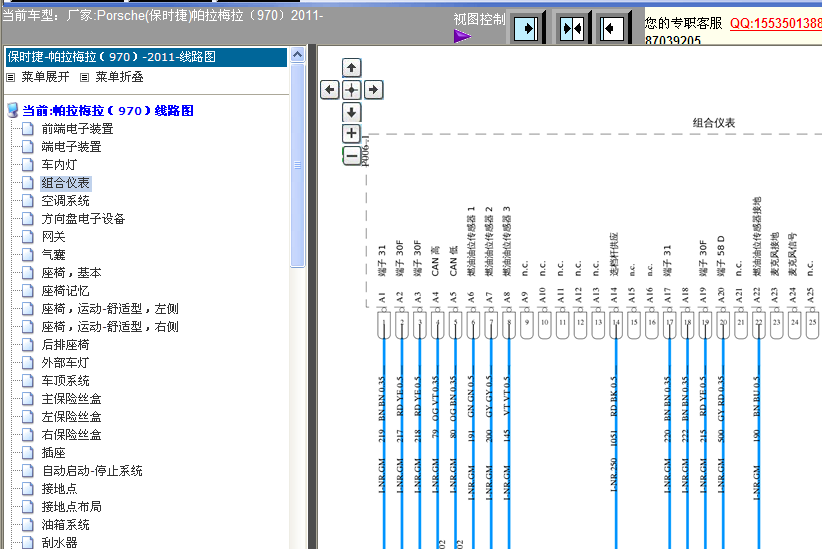Click the document icon beside 座椅记忆
The image size is (822, 549).
point(28,291)
